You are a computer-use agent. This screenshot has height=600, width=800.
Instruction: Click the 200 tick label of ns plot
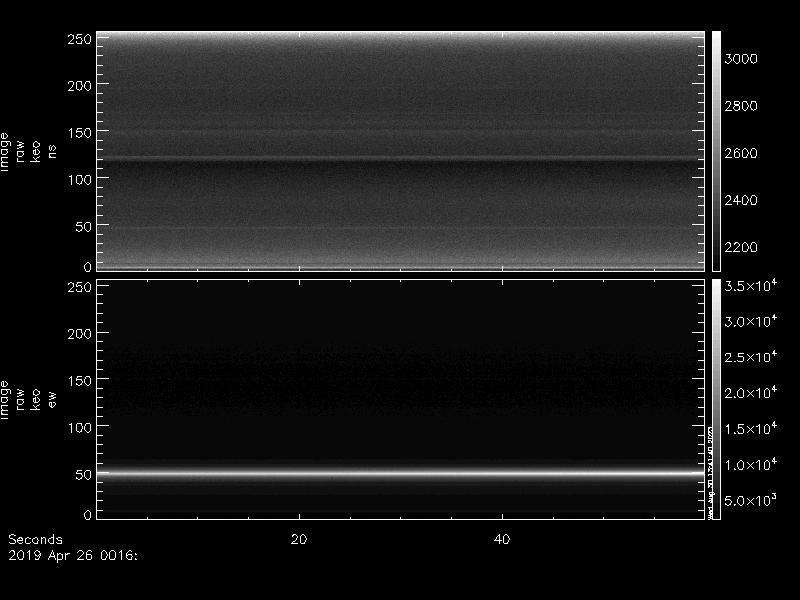tap(80, 86)
